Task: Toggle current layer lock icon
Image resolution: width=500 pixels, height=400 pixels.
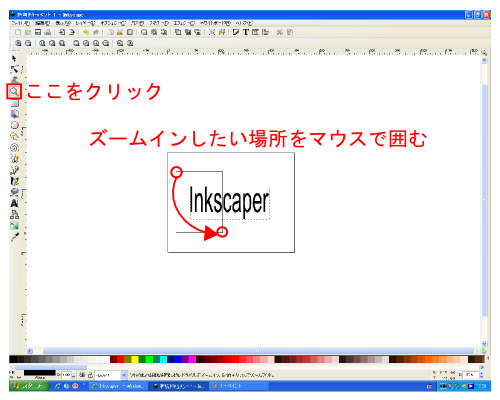Action: pos(90,375)
